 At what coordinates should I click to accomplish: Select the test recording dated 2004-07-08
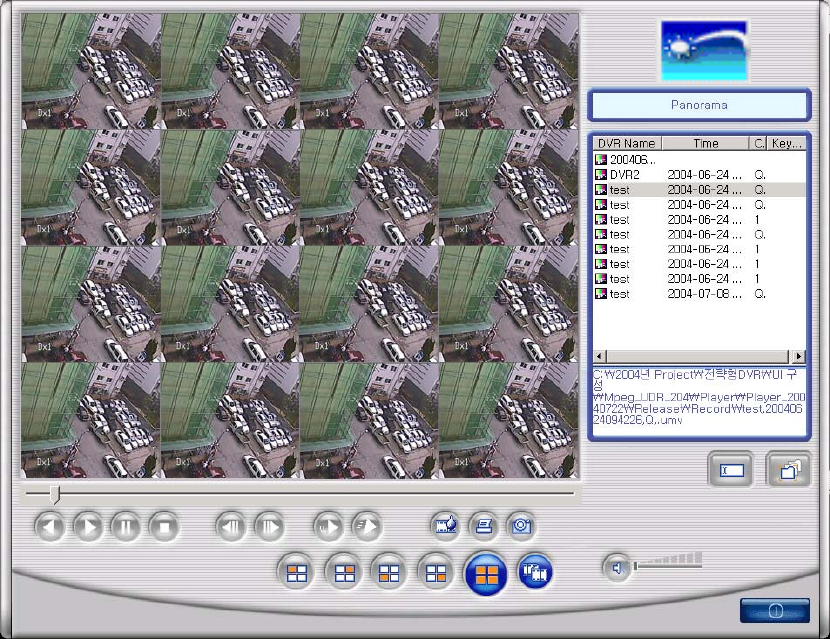click(x=699, y=293)
